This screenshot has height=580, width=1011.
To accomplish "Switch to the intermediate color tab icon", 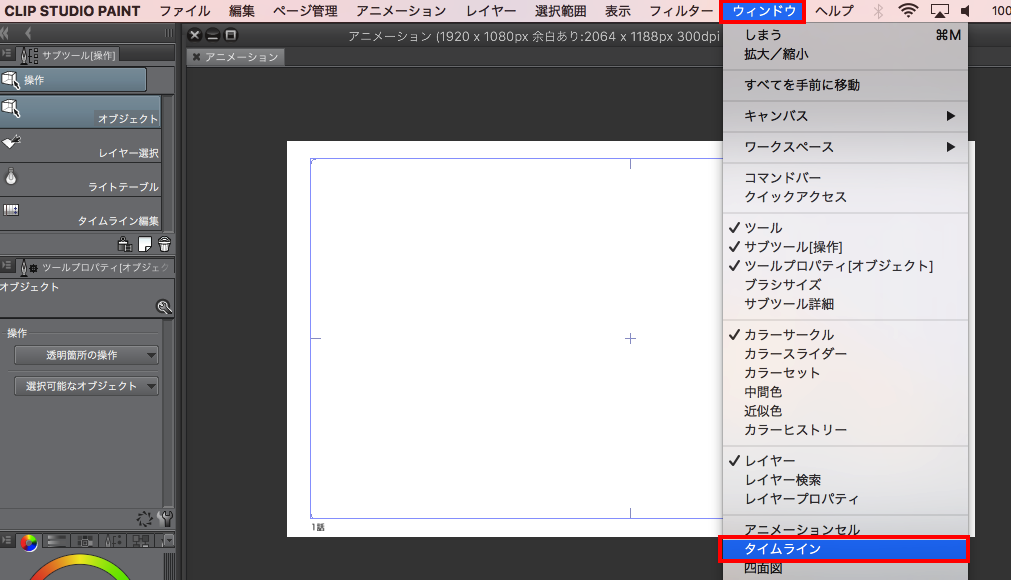I will coord(113,541).
